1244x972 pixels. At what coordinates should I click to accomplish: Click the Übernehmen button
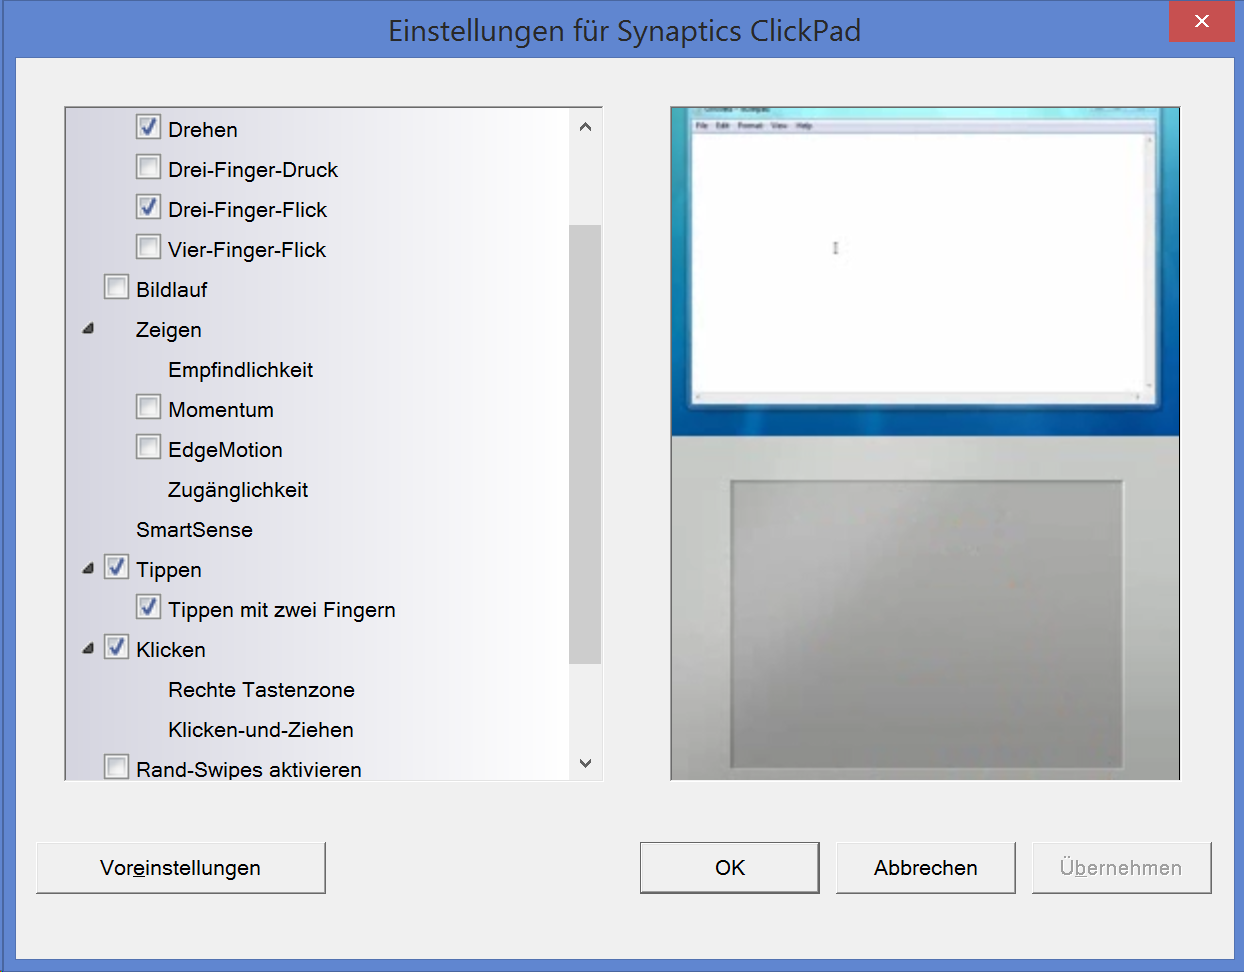coord(1121,868)
